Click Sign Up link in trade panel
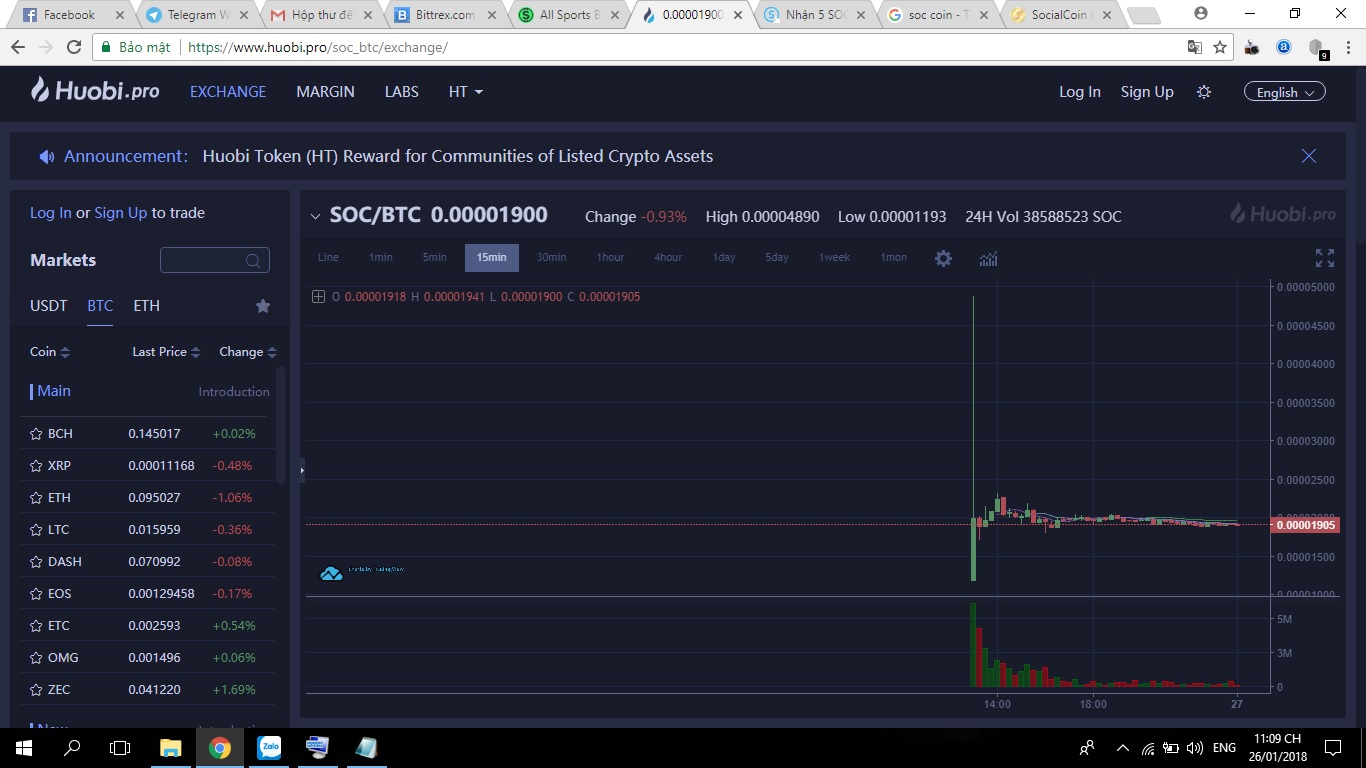 120,213
